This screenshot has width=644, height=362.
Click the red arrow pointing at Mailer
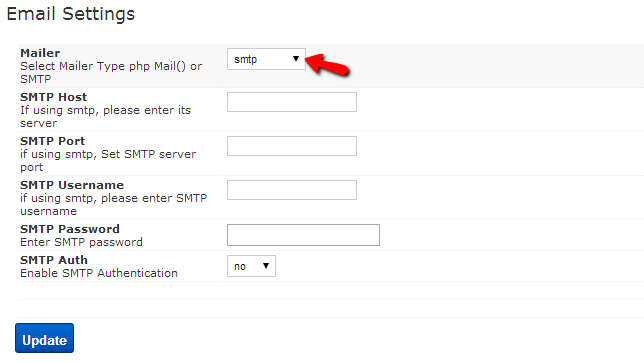coord(327,65)
